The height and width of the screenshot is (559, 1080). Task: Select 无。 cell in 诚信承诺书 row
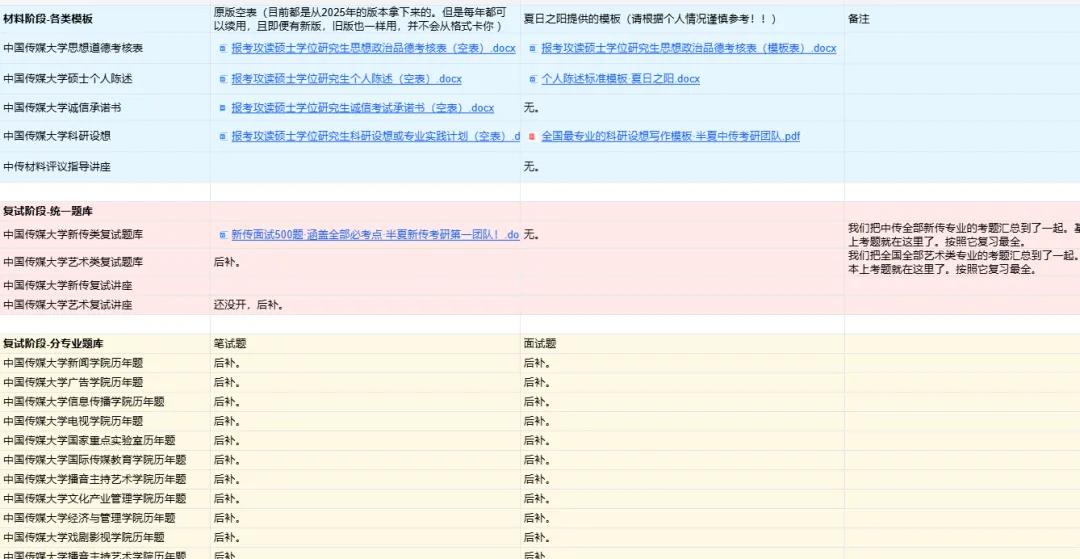[x=683, y=108]
